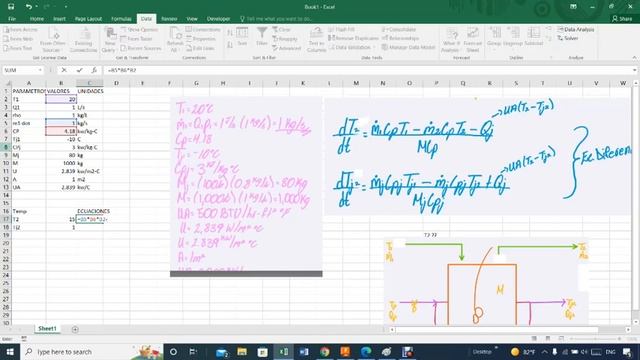
Task: Switch to the Home ribbon tab
Action: pos(37,19)
